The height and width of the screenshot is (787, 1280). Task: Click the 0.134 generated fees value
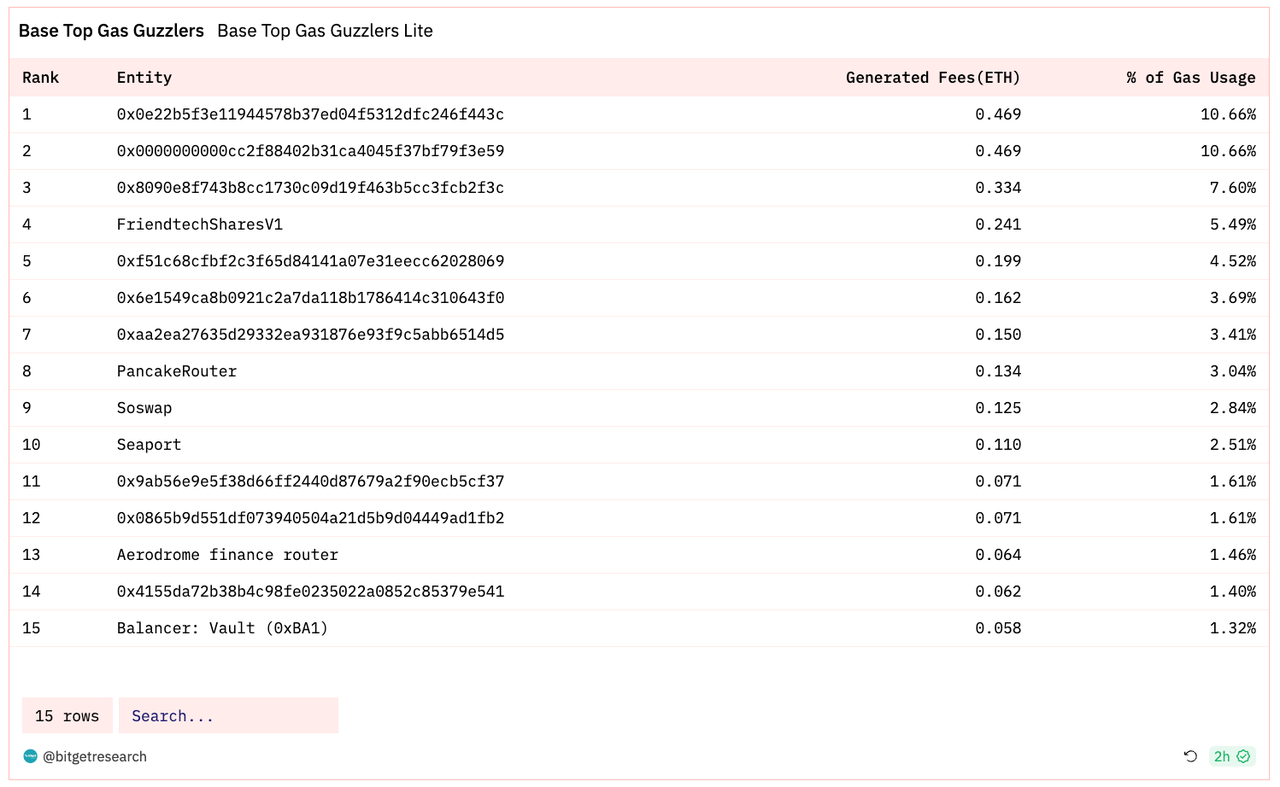pos(998,371)
